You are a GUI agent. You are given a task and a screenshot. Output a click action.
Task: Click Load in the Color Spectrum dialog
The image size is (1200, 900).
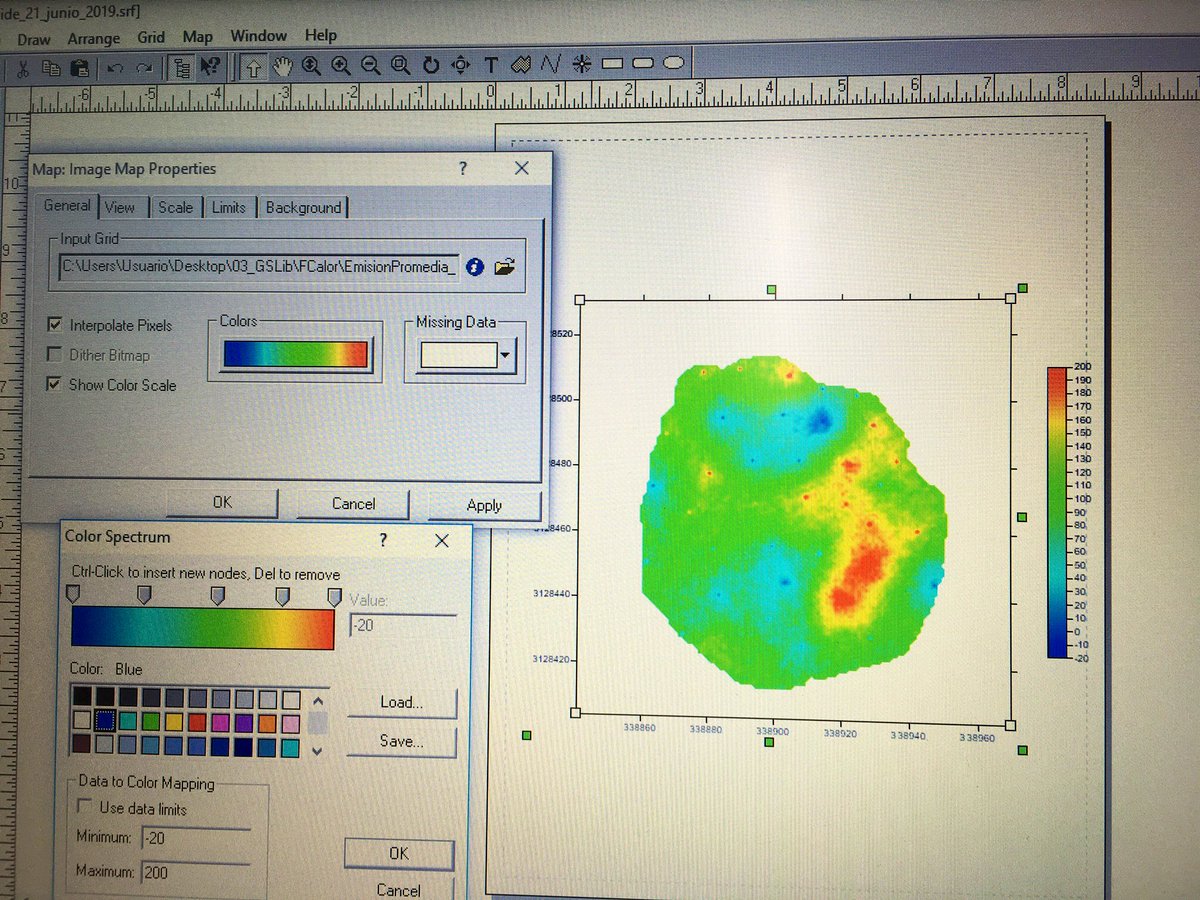(401, 703)
